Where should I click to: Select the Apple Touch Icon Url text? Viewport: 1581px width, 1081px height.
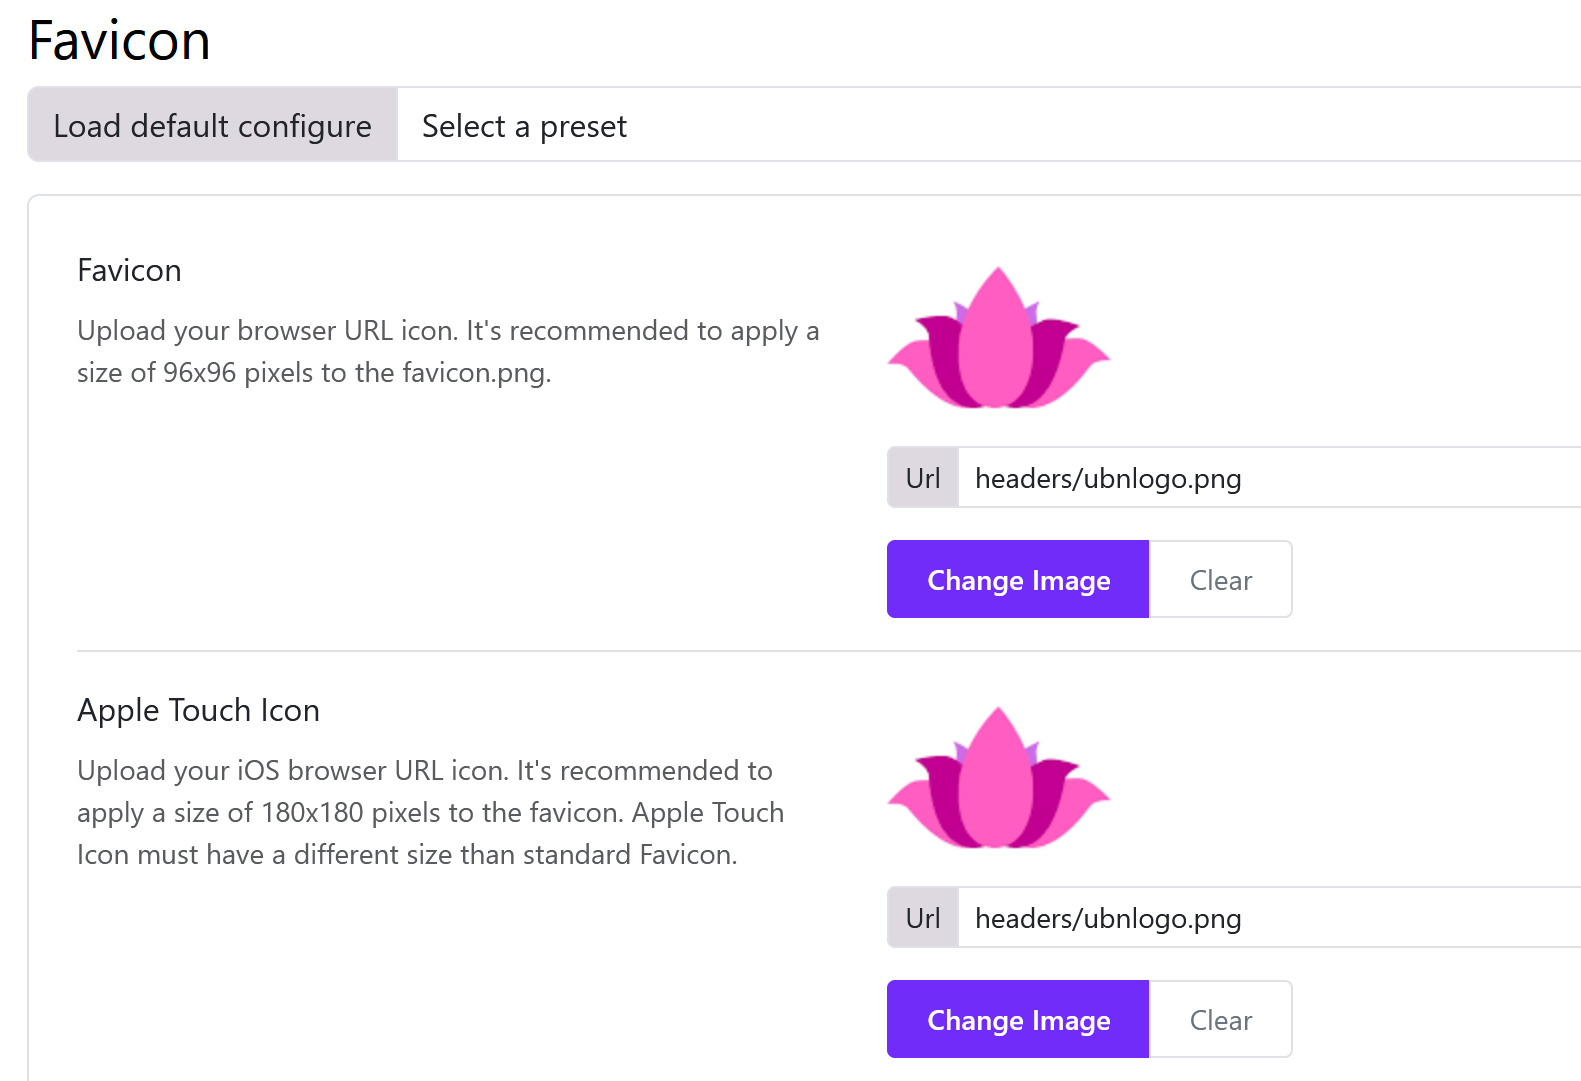(1108, 918)
